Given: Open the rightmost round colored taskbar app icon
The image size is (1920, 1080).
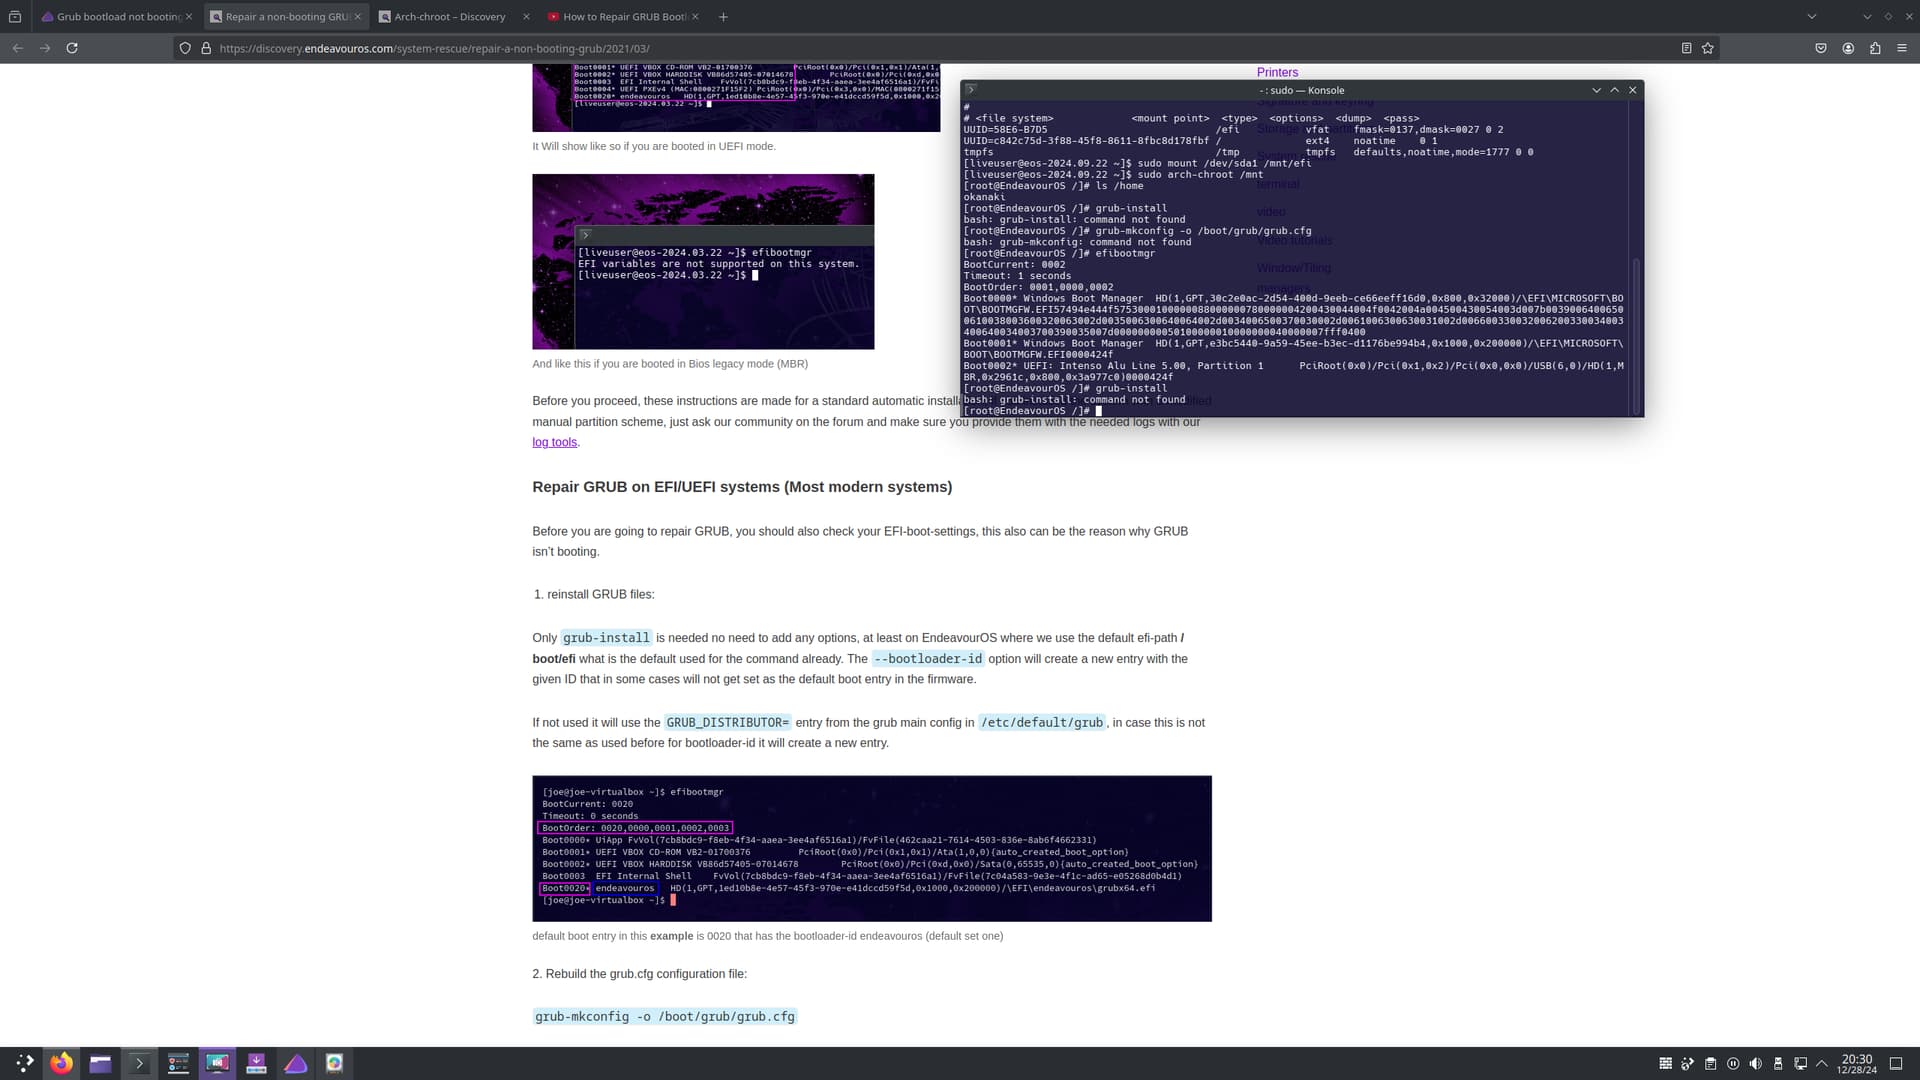Looking at the screenshot, I should 334,1063.
